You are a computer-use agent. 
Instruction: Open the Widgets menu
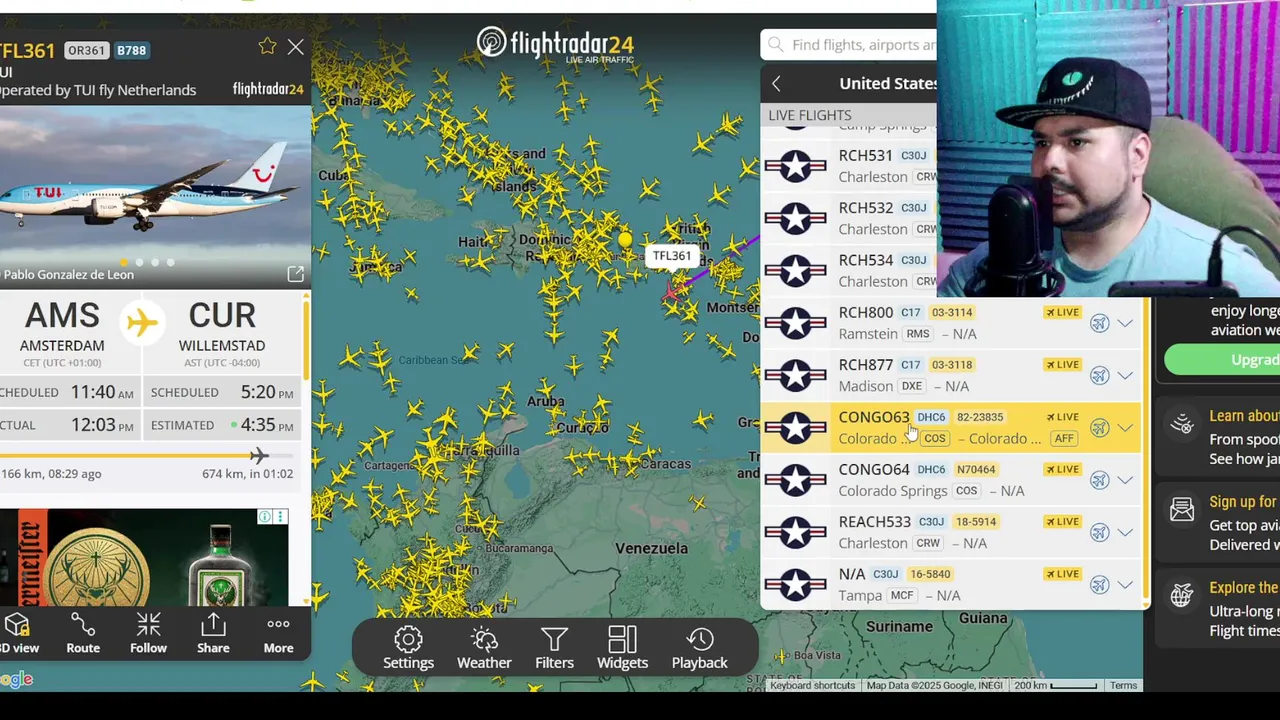[x=622, y=648]
